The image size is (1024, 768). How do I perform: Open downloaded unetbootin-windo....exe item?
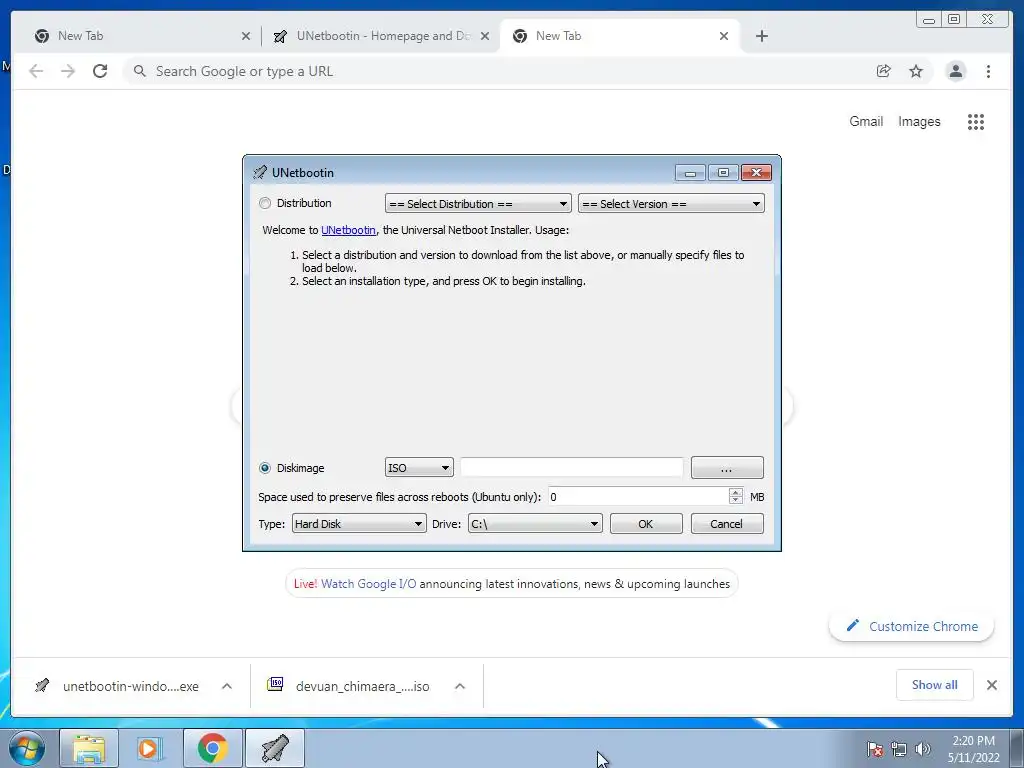tap(131, 686)
